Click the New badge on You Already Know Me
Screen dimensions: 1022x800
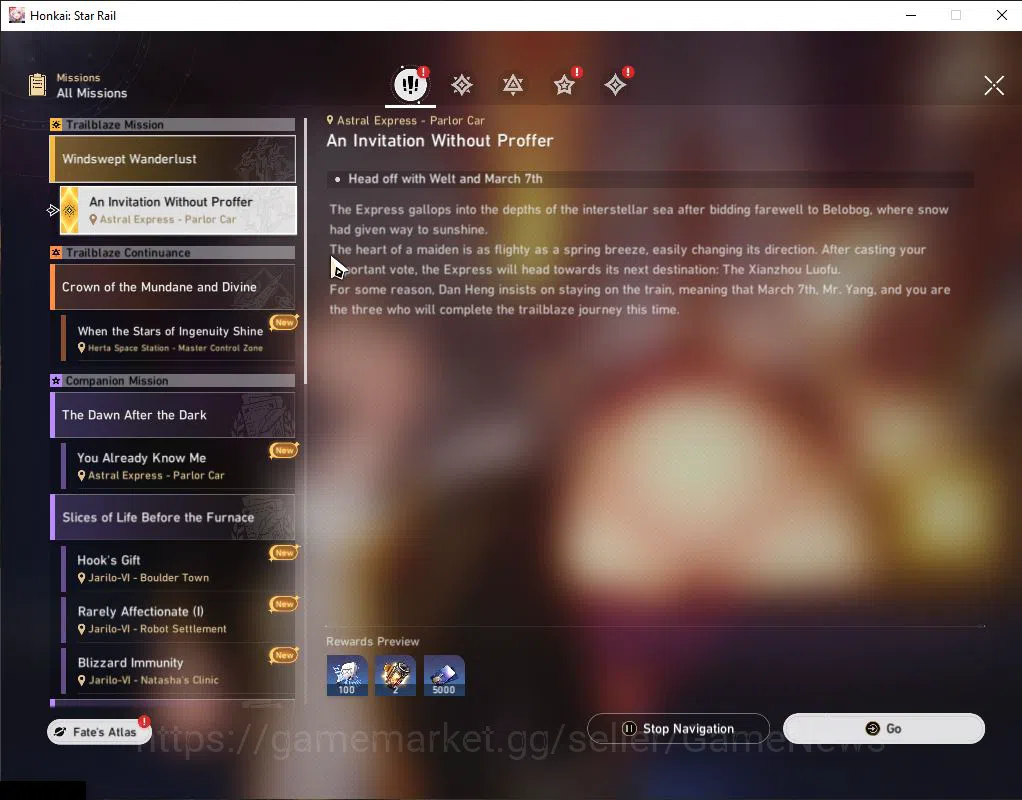tap(284, 451)
